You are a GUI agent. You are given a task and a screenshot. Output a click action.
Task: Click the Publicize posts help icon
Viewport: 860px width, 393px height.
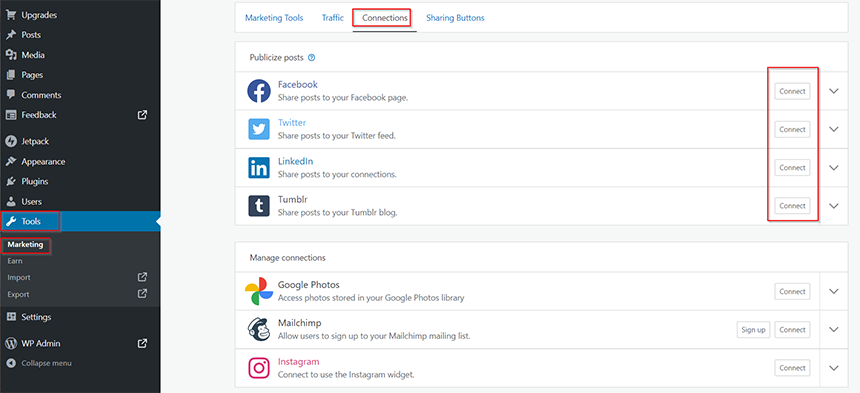click(x=312, y=57)
